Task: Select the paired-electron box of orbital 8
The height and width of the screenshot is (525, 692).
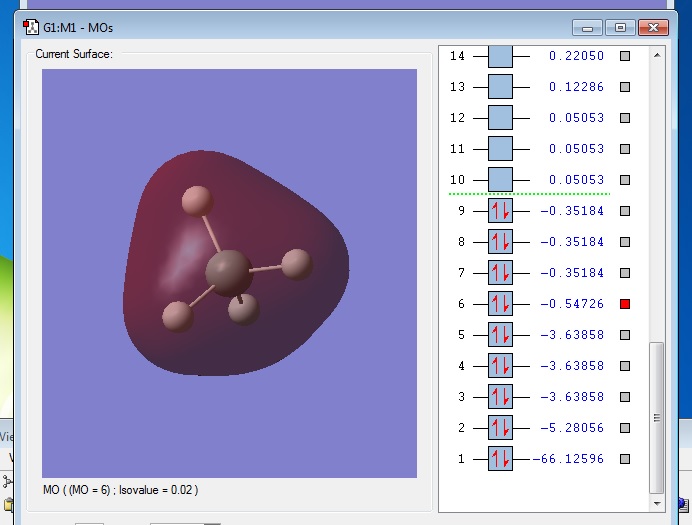Action: 500,242
